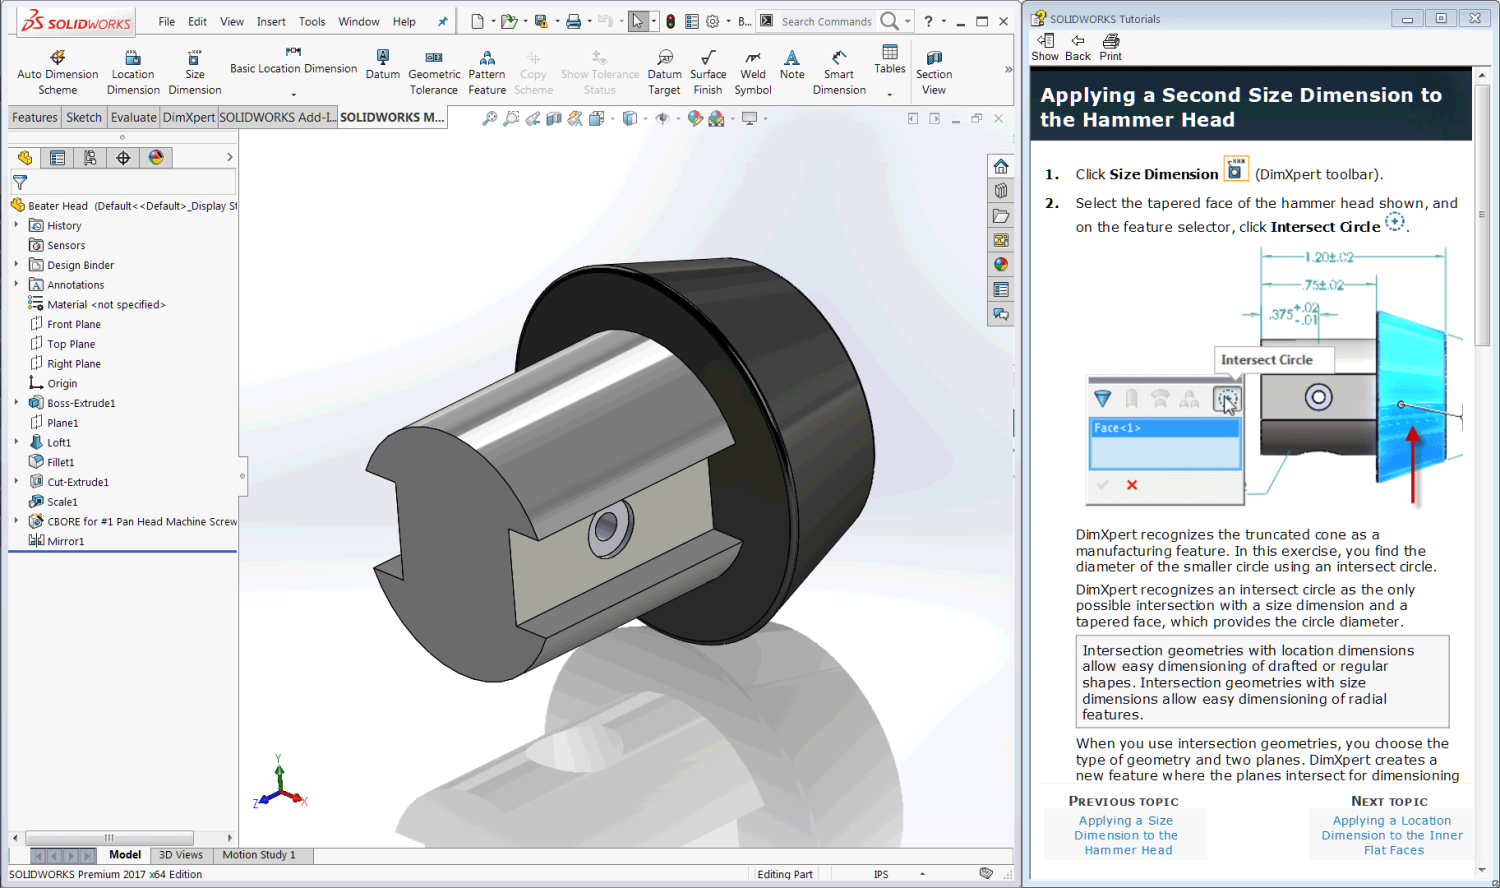Switch to the Motion Study 1 tab
The width and height of the screenshot is (1500, 888).
259,855
